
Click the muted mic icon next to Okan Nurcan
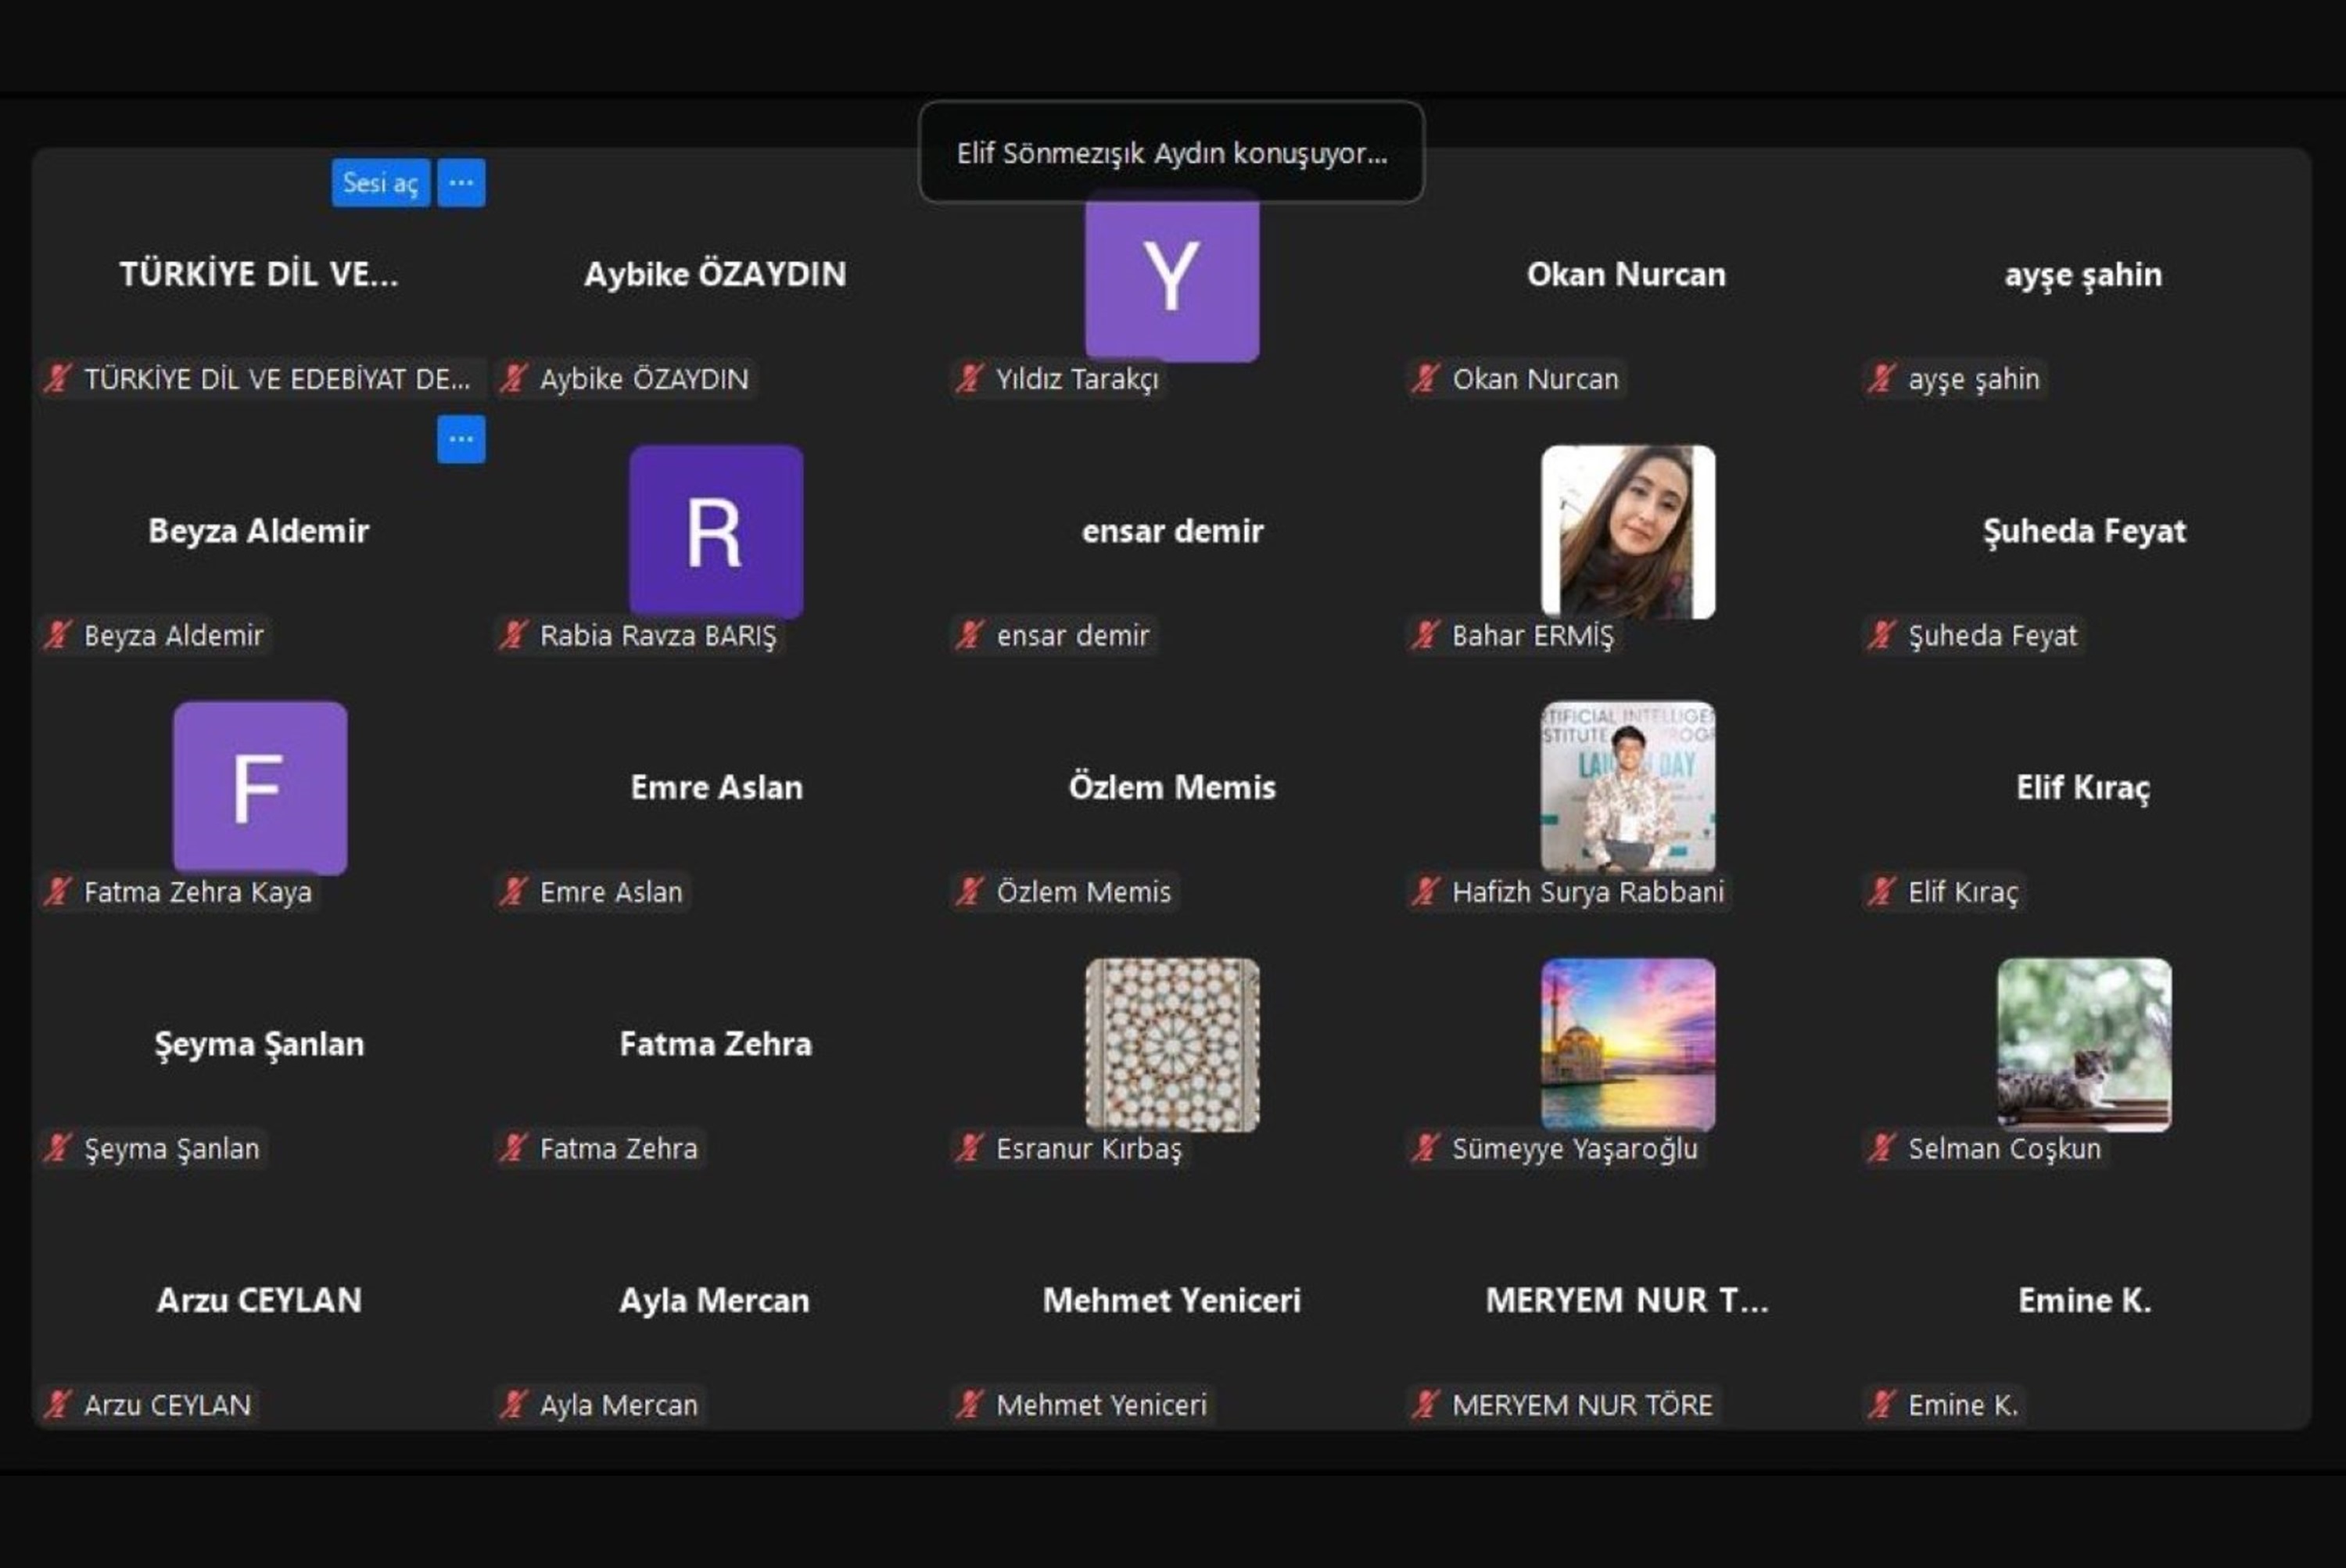(x=1426, y=378)
